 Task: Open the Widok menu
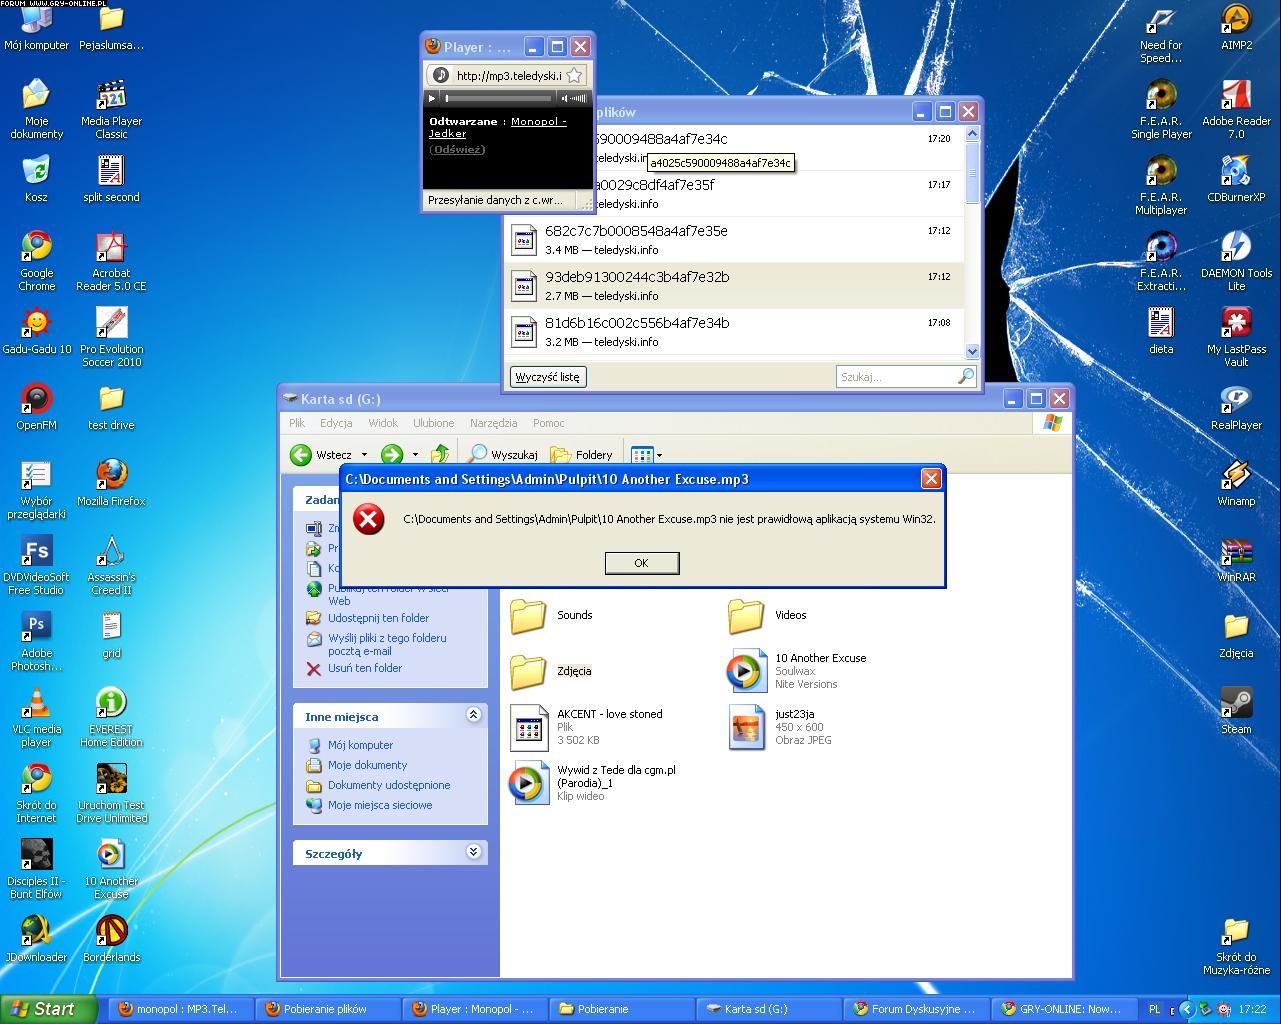[383, 423]
